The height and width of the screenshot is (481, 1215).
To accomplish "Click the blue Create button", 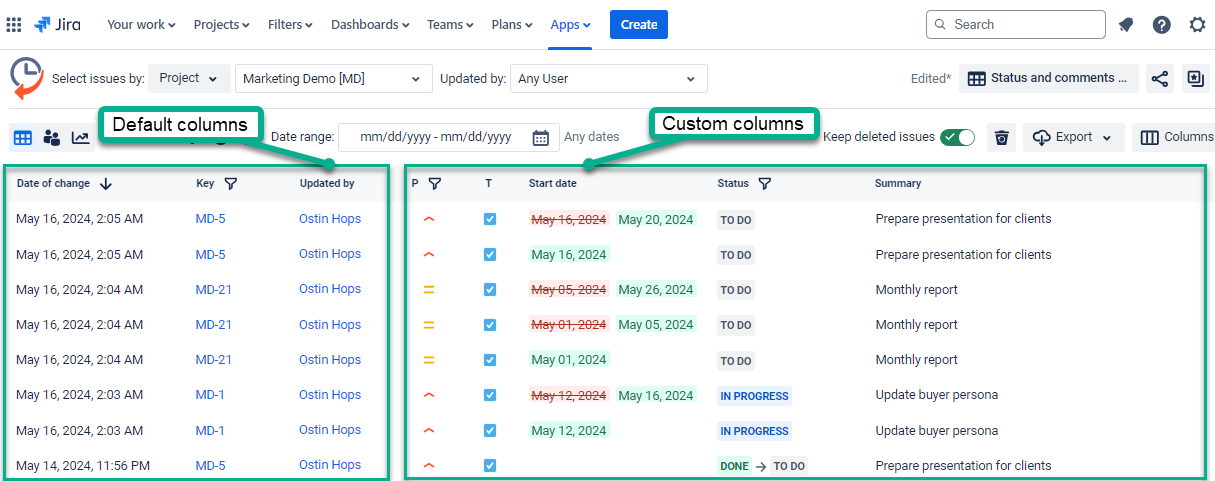I will (x=638, y=25).
